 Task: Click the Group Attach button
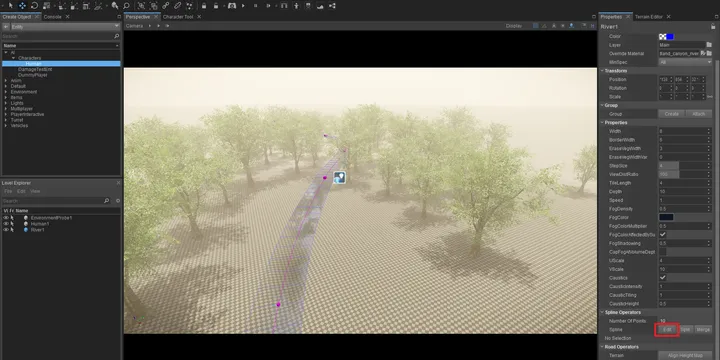click(698, 114)
